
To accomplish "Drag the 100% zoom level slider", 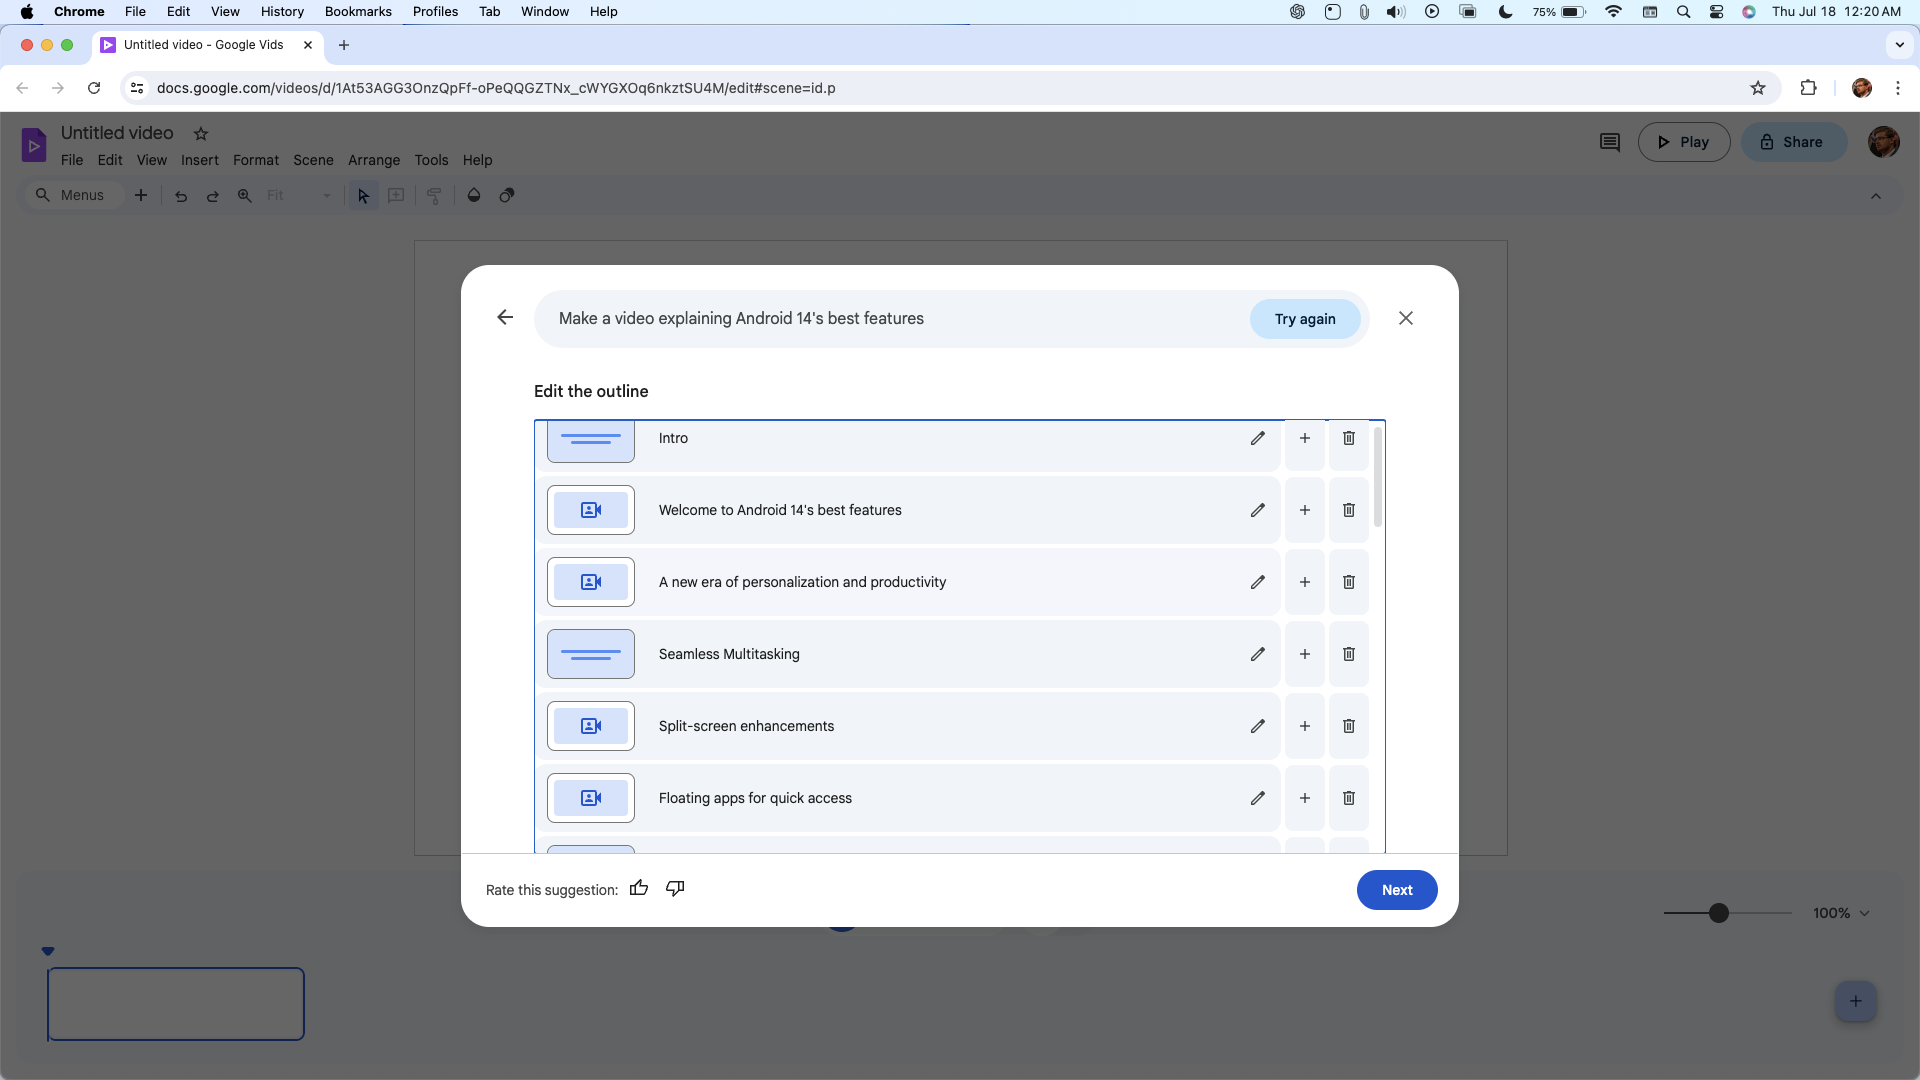I will [x=1718, y=913].
